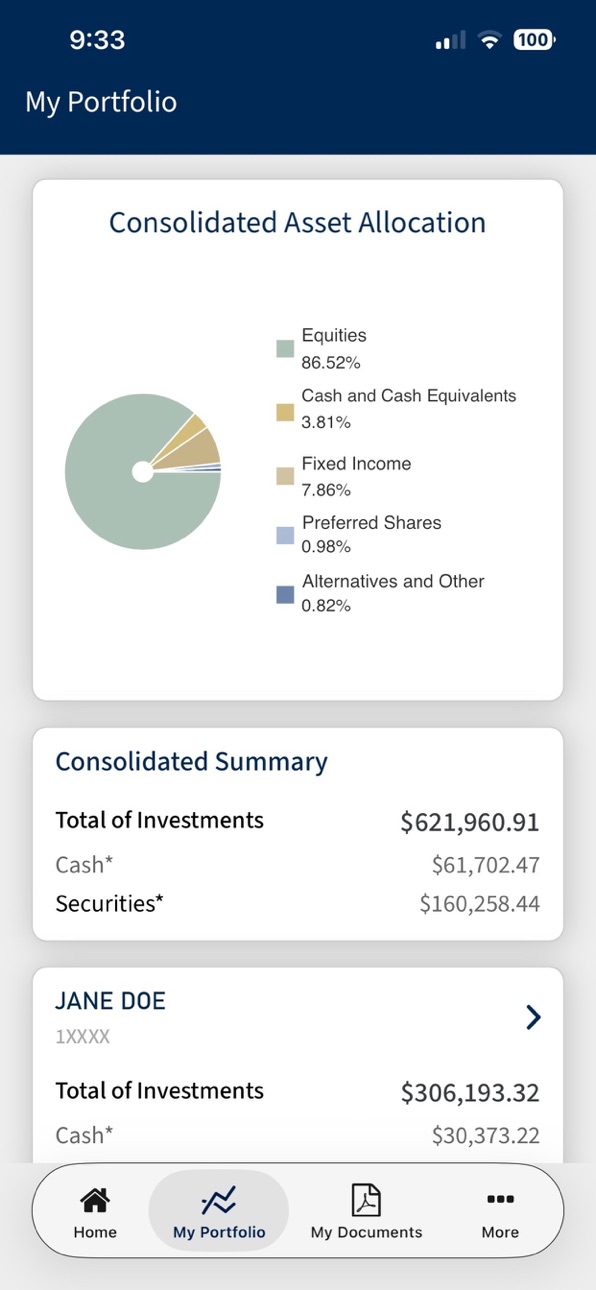
Task: Expand Jane Doe account chevron
Action: [x=533, y=1017]
